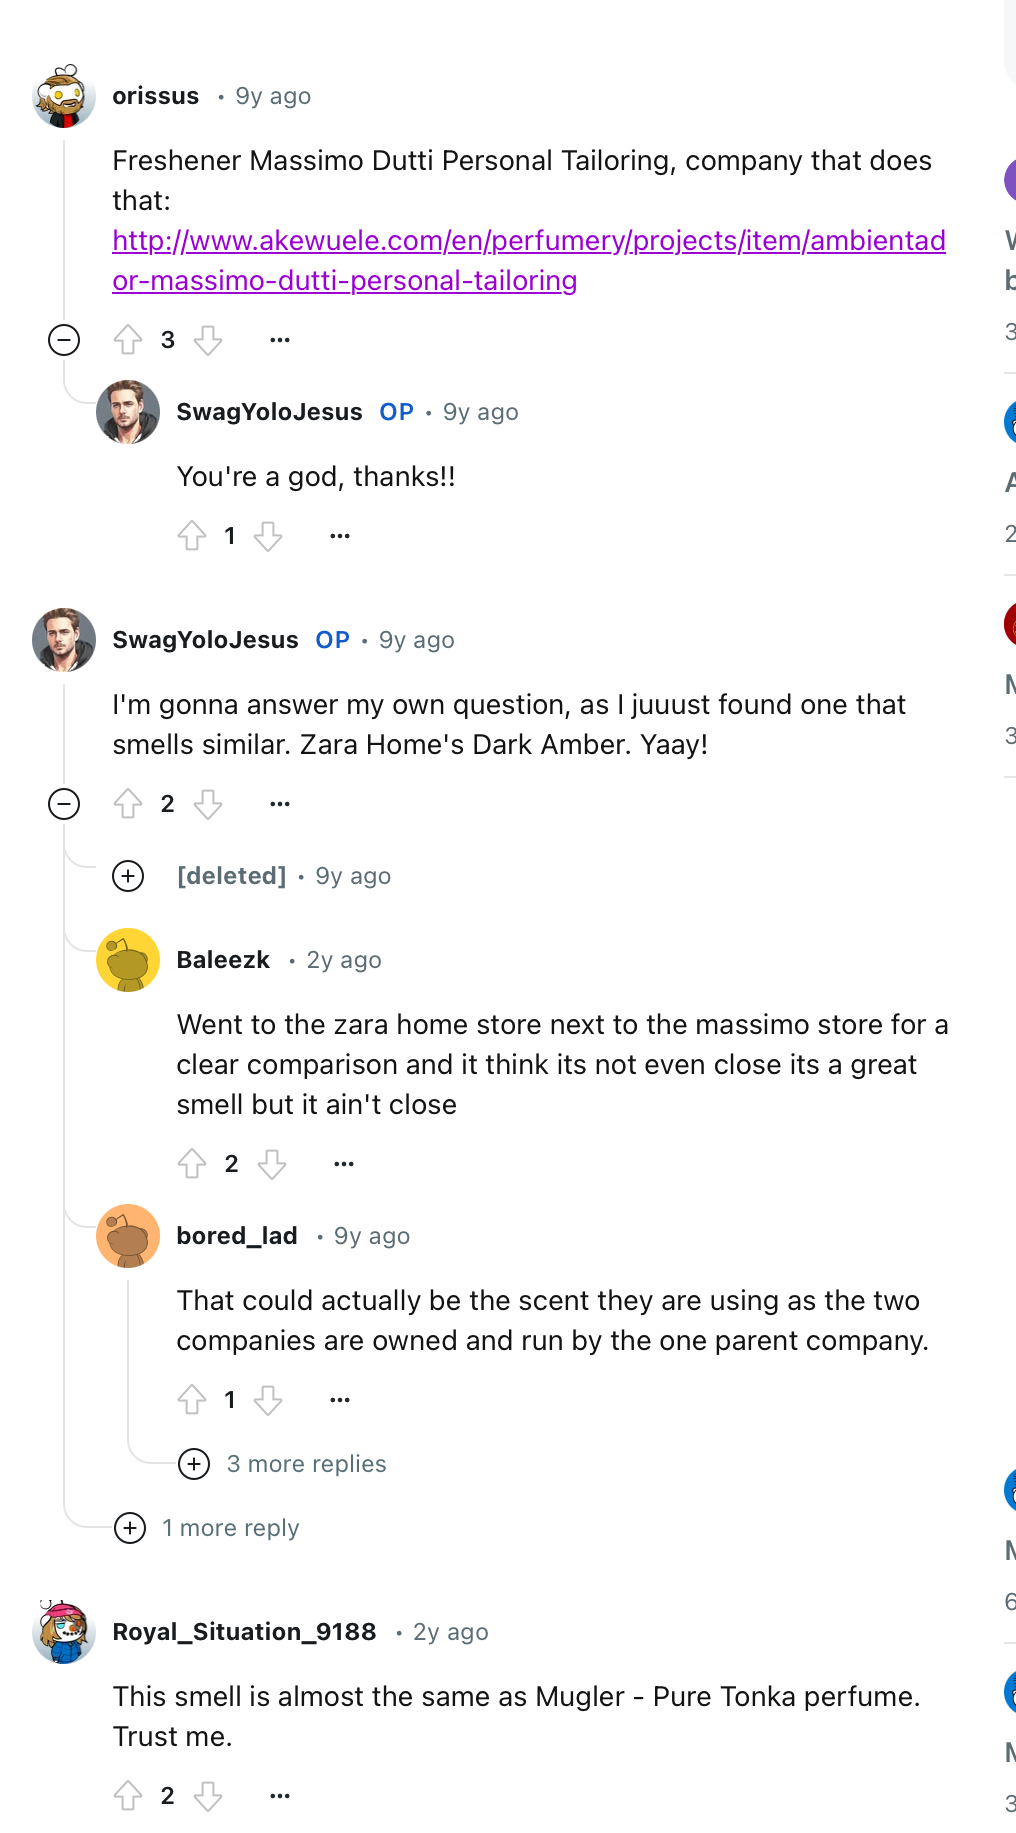Viewport: 1016px width, 1833px height.
Task: Visit Royal_Situation_9188's profile via username
Action: pyautogui.click(x=244, y=1632)
